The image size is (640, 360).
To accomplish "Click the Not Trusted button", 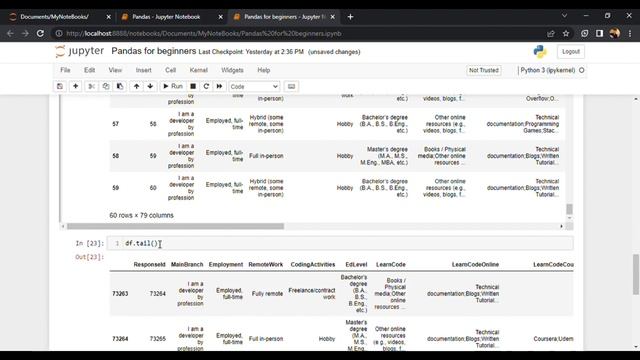I will point(484,70).
